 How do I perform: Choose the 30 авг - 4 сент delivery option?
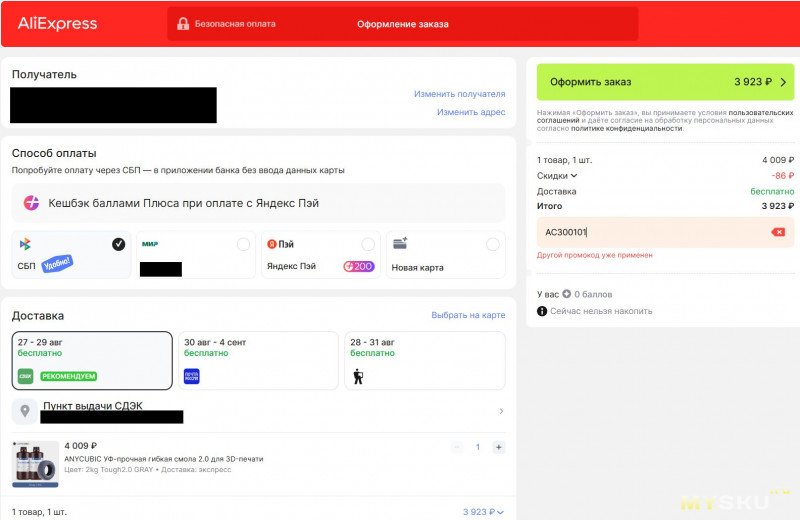[258, 360]
